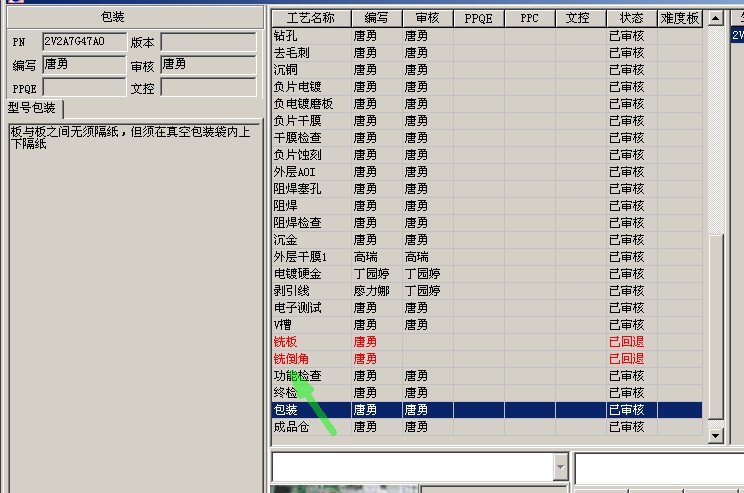Click the 编写 column header
The image size is (744, 493).
(x=377, y=19)
